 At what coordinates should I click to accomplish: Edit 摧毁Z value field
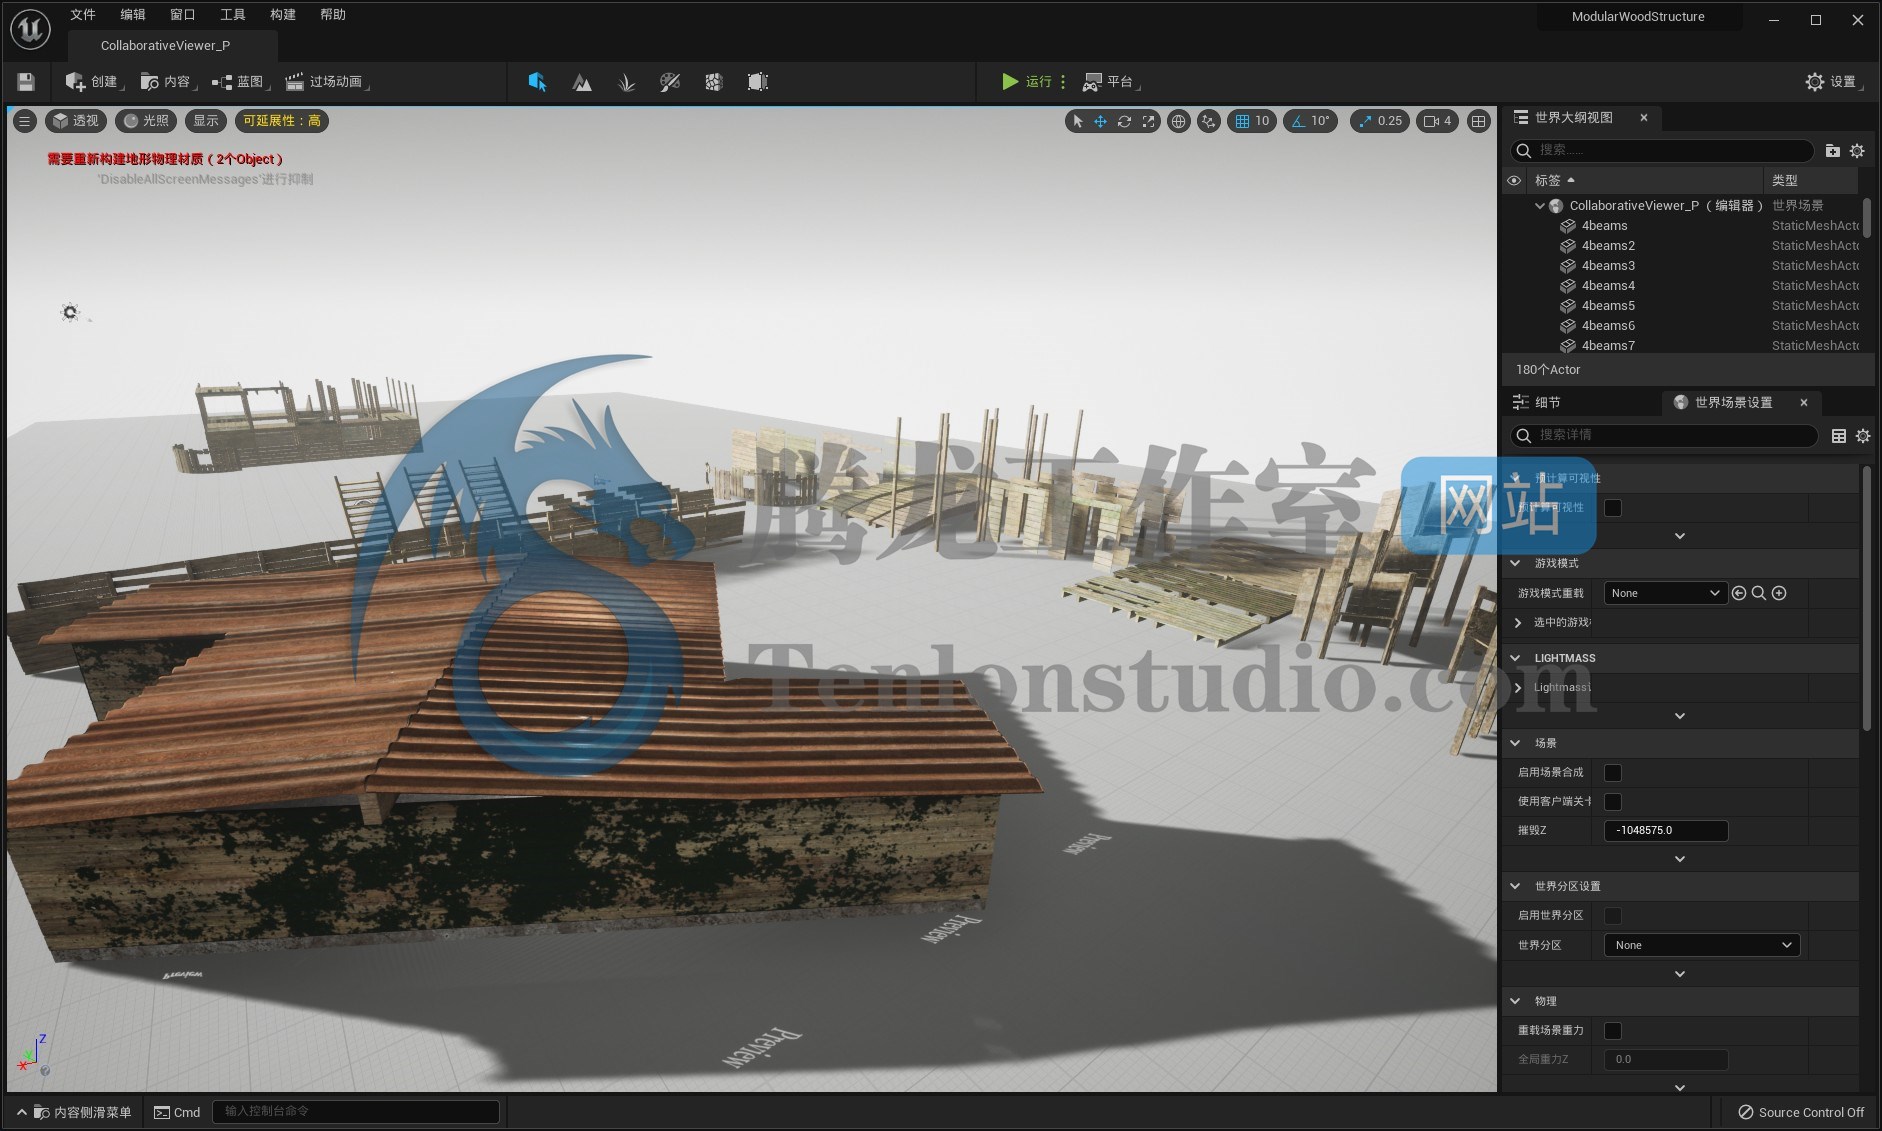point(1666,830)
